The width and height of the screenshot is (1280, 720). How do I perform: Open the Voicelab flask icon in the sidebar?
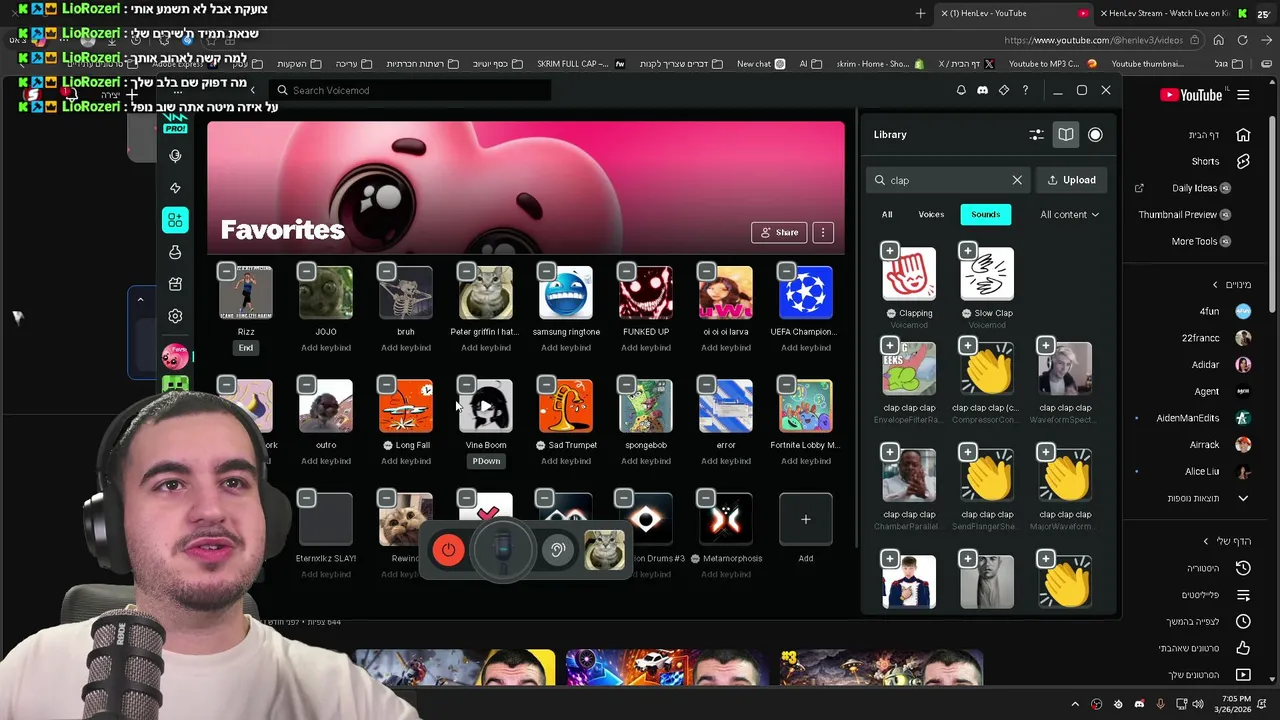point(175,252)
